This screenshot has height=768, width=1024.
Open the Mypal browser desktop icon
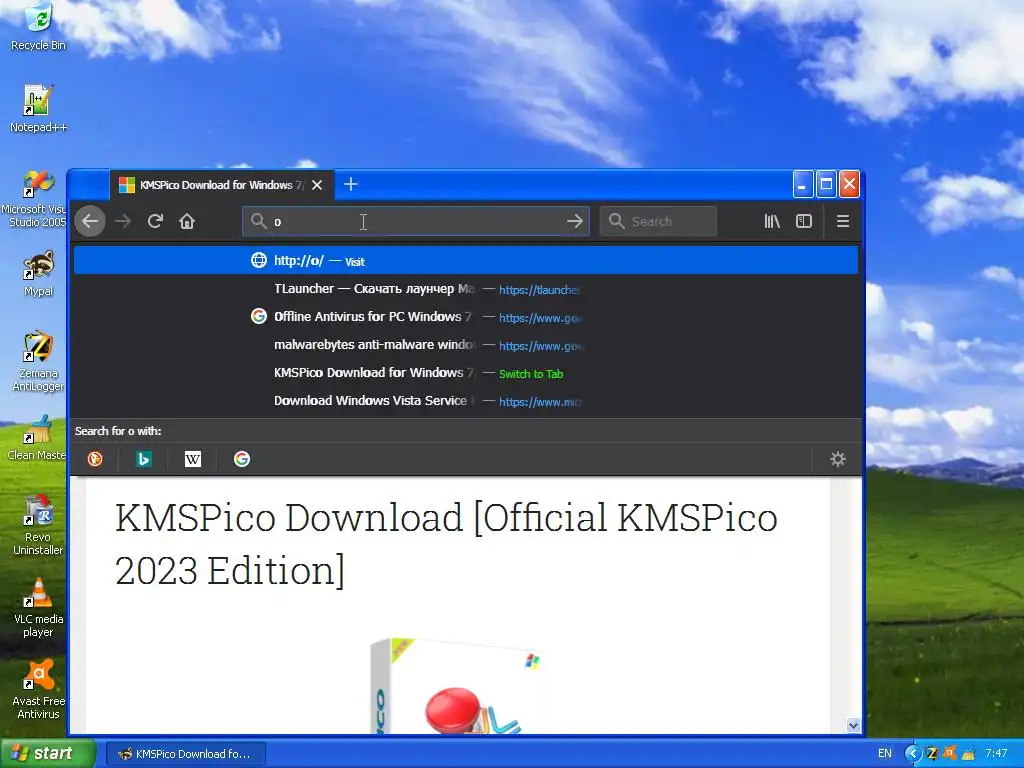[38, 273]
